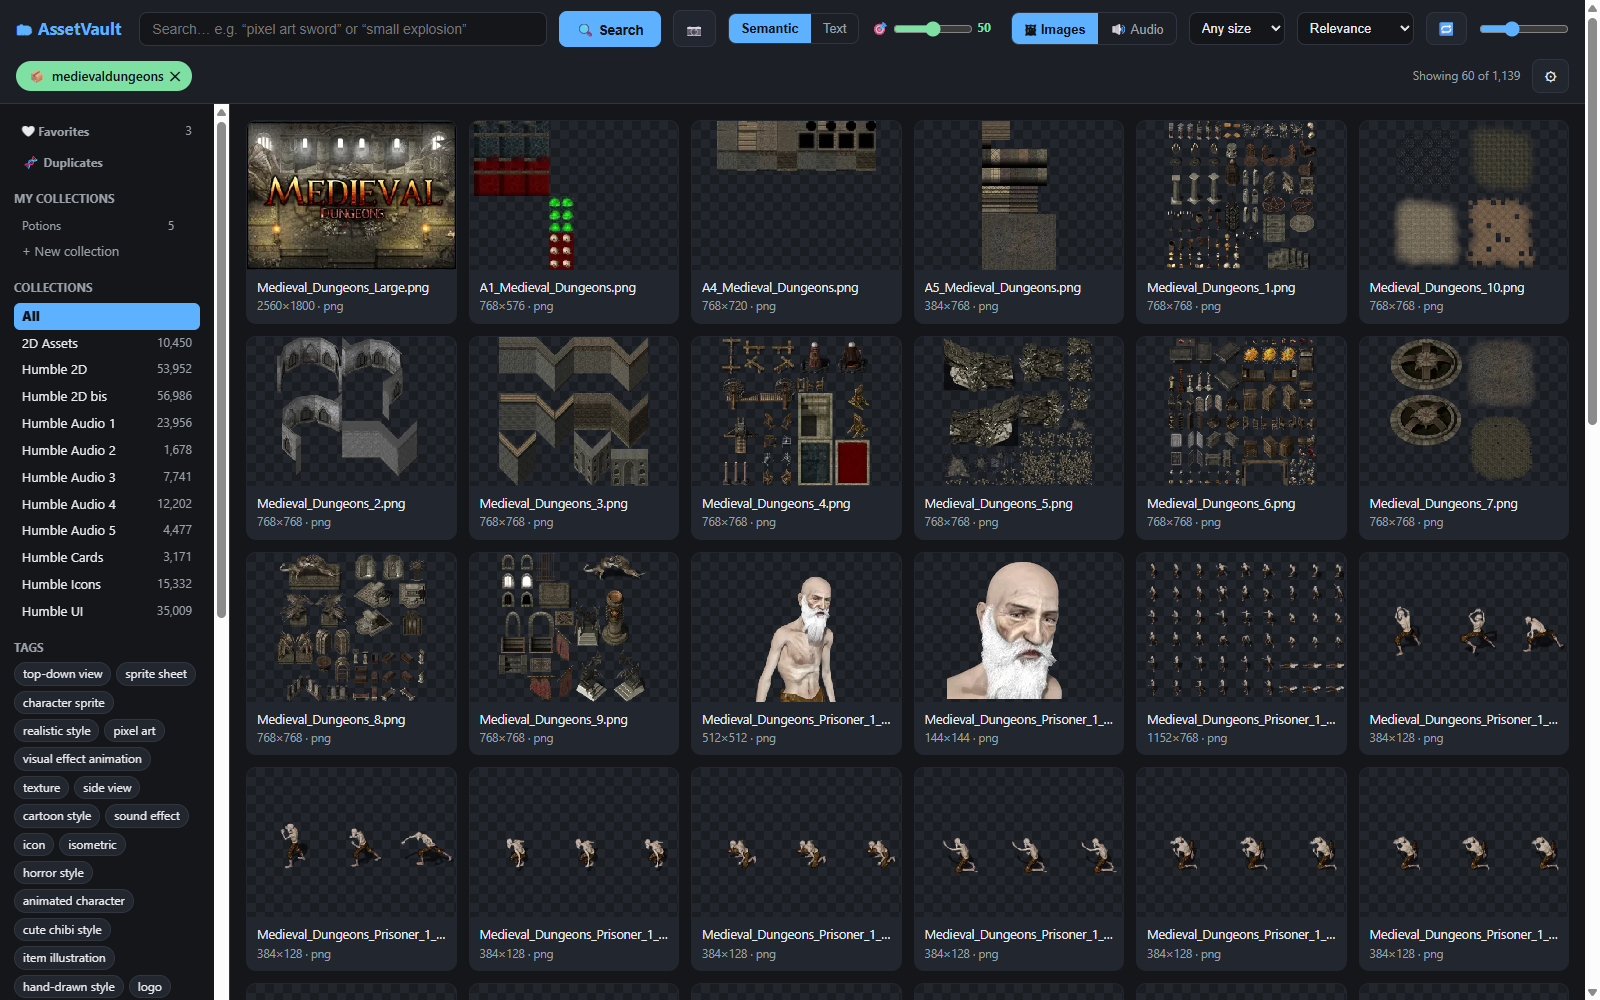Open the Potions collection

[x=107, y=226]
